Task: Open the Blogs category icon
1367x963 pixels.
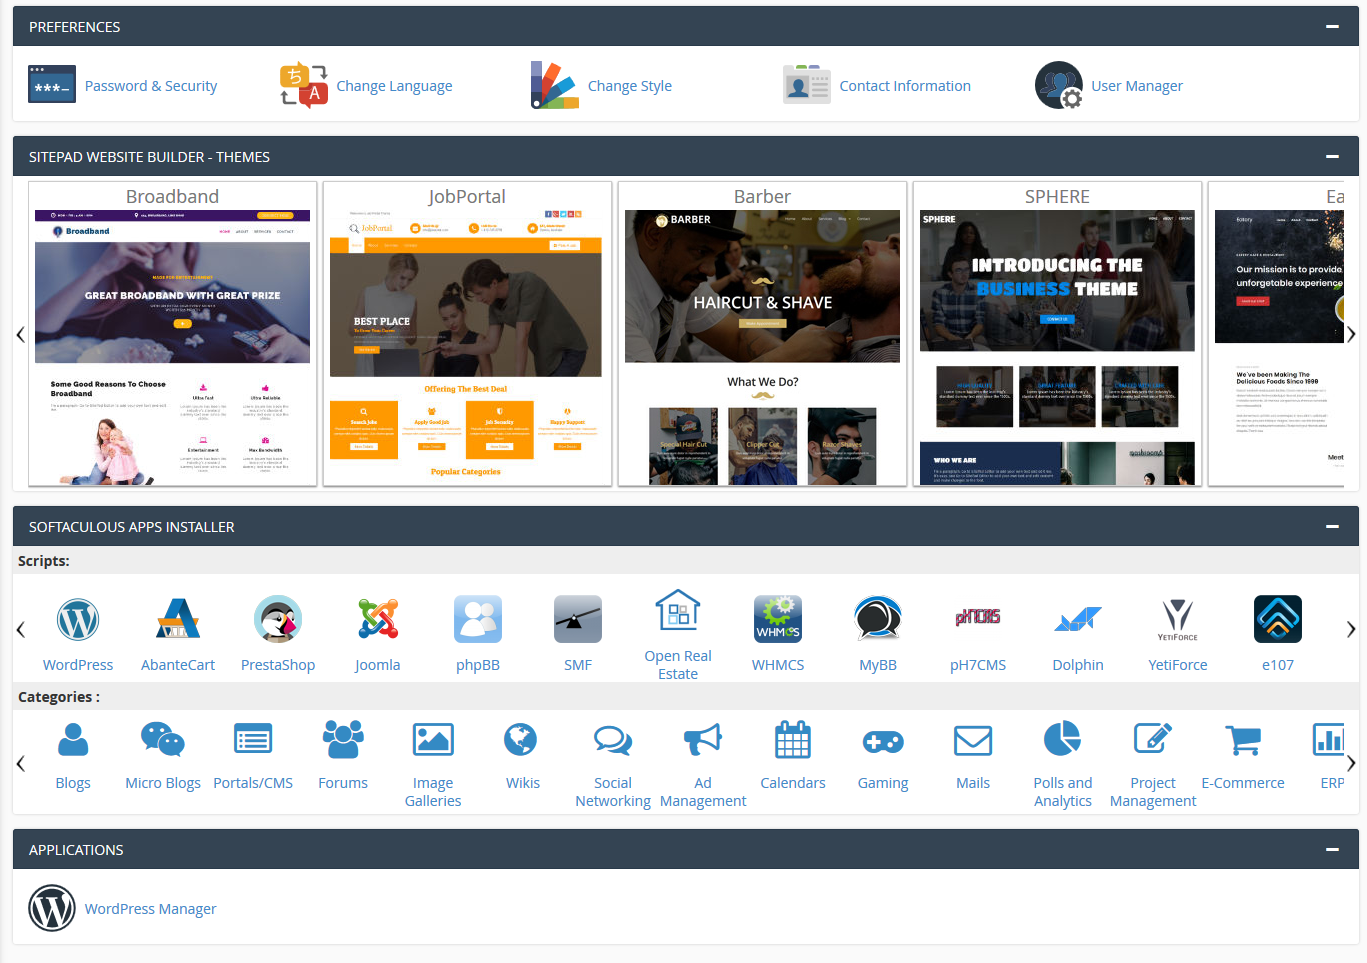Action: (73, 740)
